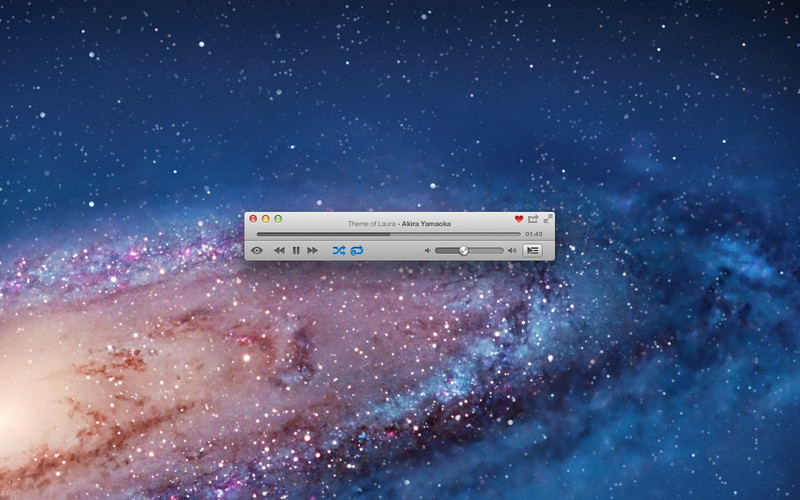
Task: Click the volume slider knob
Action: (464, 250)
